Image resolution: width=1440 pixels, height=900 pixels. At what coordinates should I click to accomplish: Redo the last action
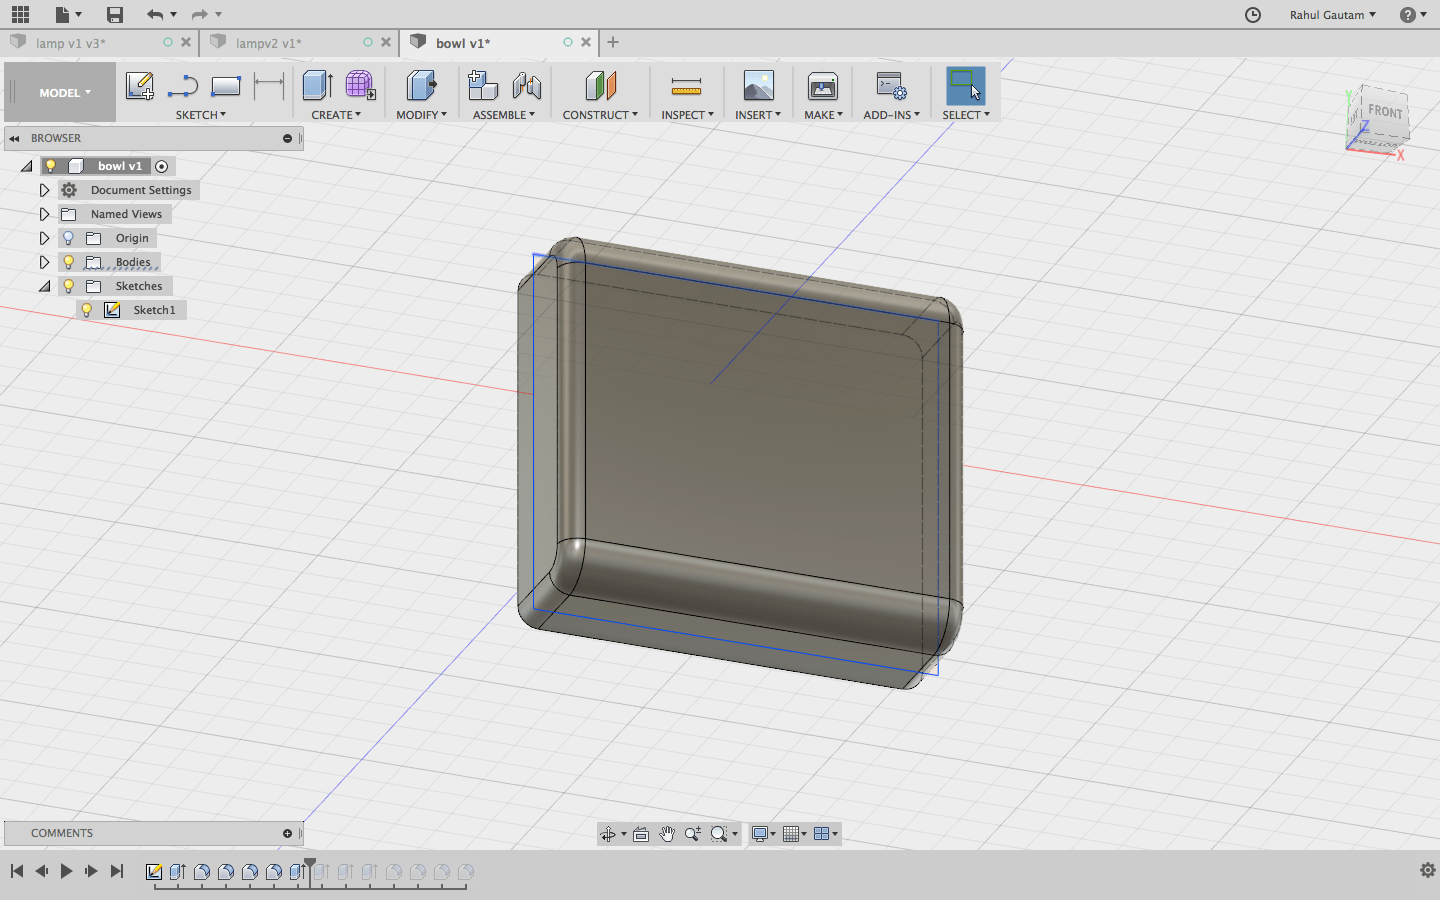coord(199,14)
